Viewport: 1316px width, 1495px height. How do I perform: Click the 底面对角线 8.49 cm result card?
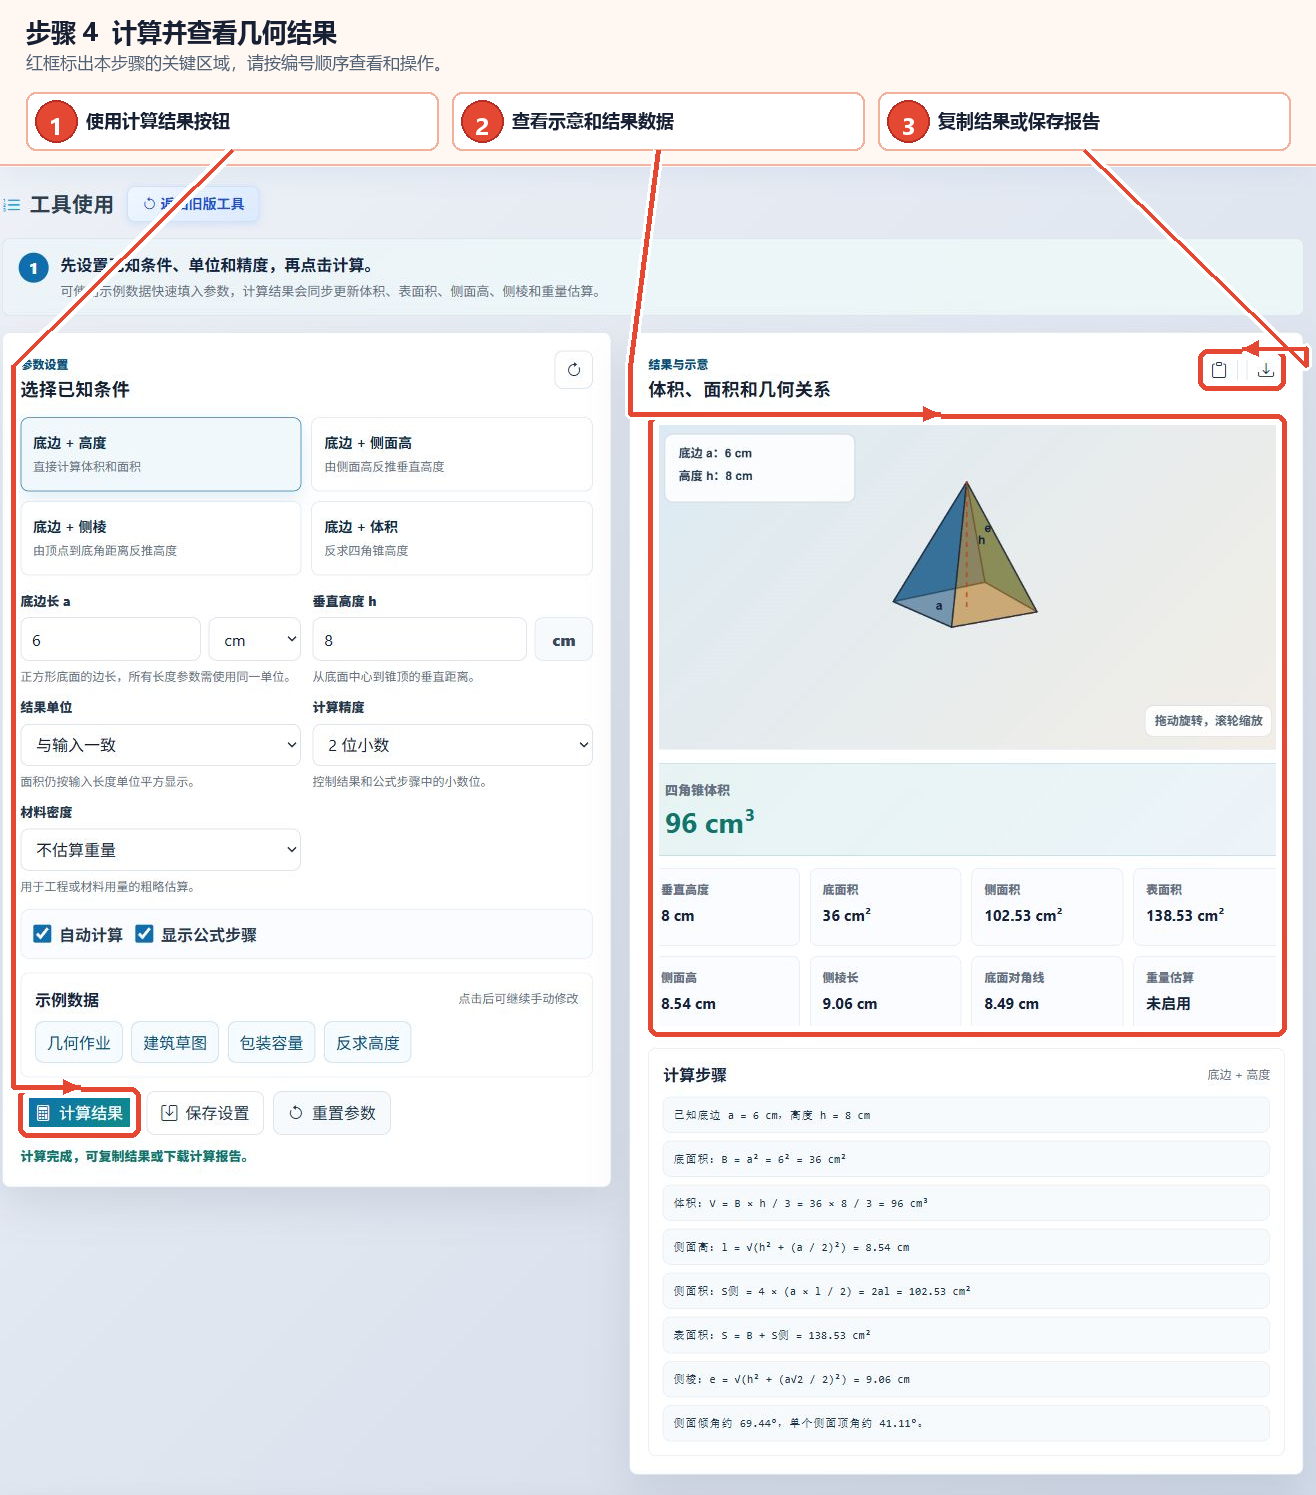[x=1047, y=992]
